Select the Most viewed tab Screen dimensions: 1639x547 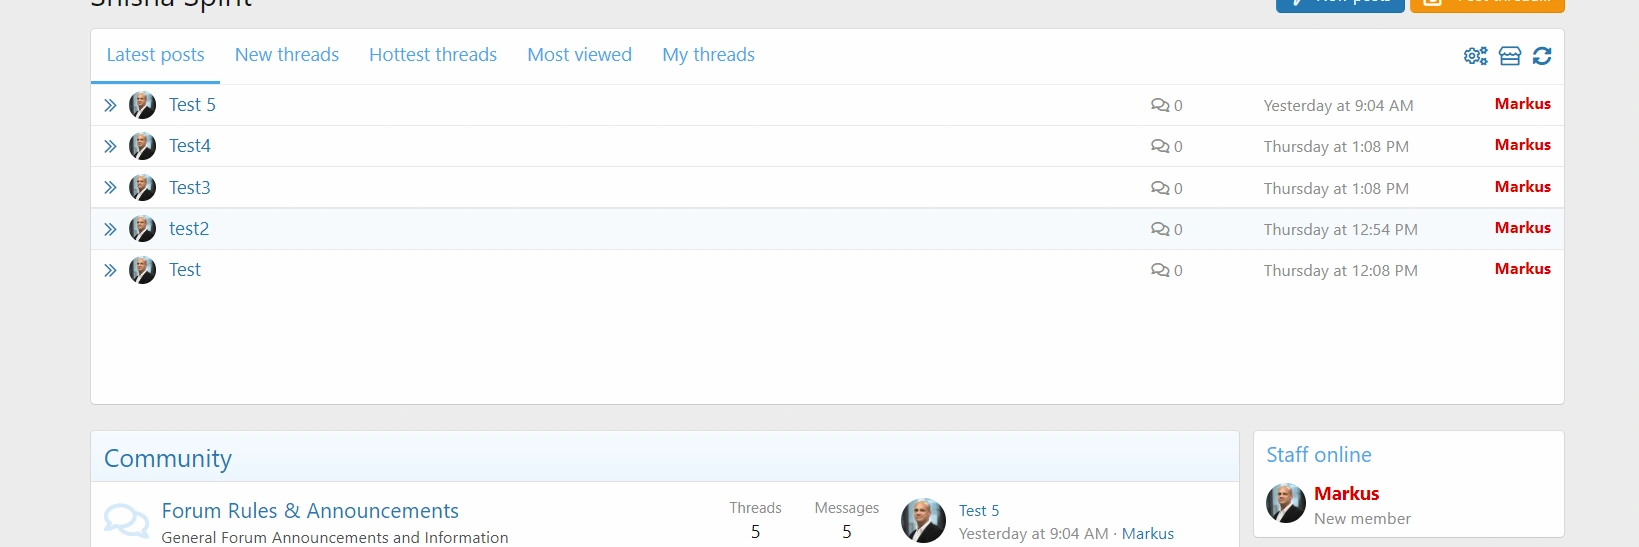click(x=579, y=55)
